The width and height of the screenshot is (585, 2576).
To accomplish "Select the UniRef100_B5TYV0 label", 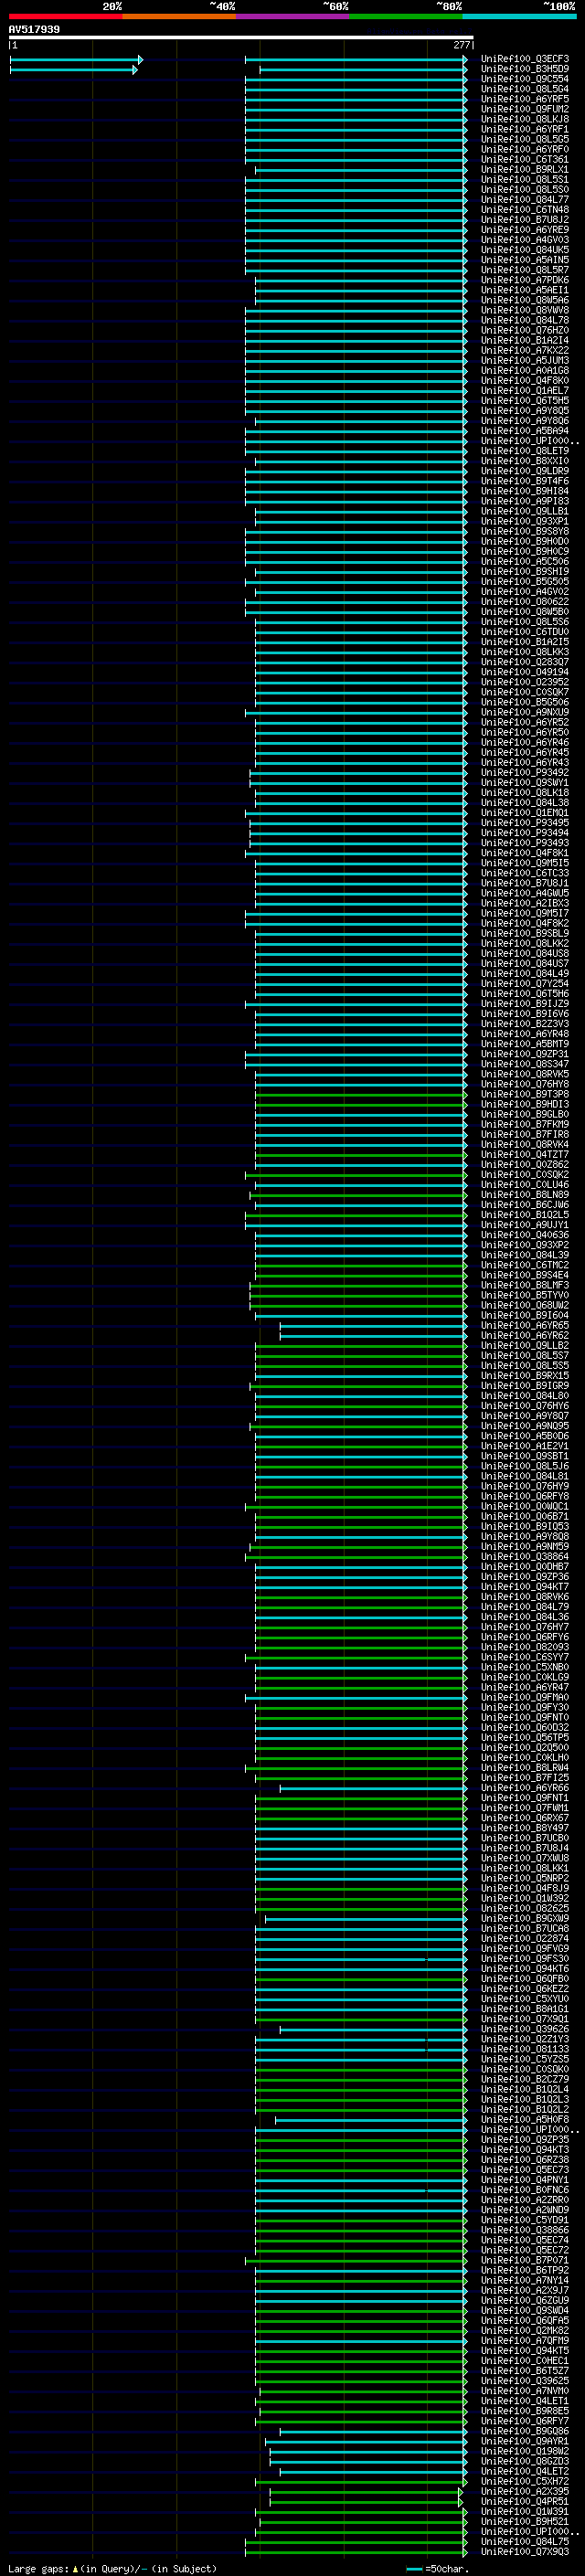I will [525, 1294].
